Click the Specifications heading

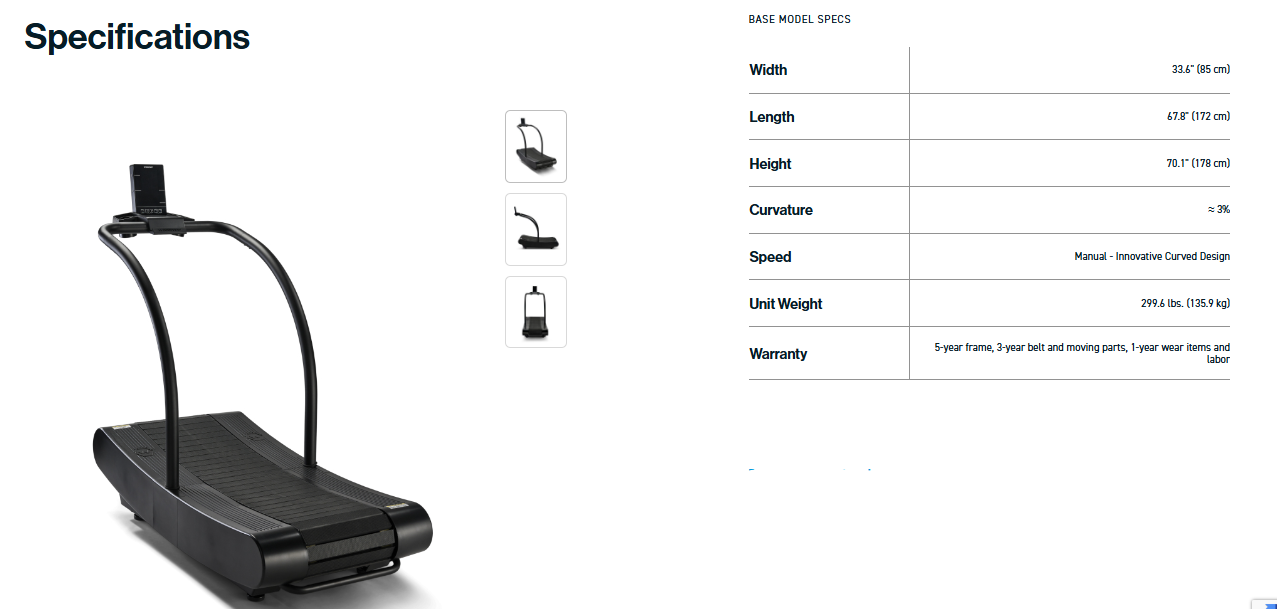pos(137,37)
